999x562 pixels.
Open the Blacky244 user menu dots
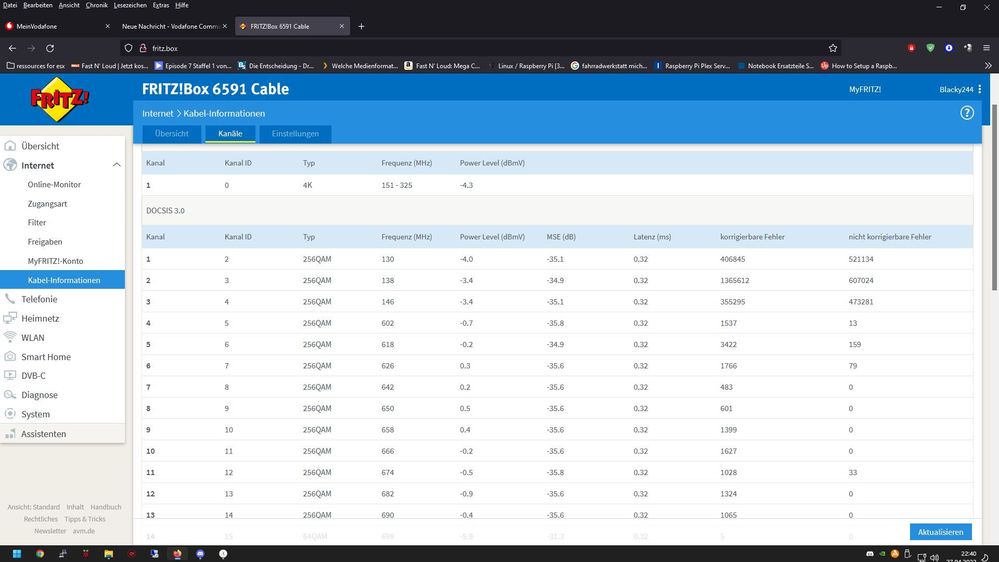pyautogui.click(x=980, y=89)
